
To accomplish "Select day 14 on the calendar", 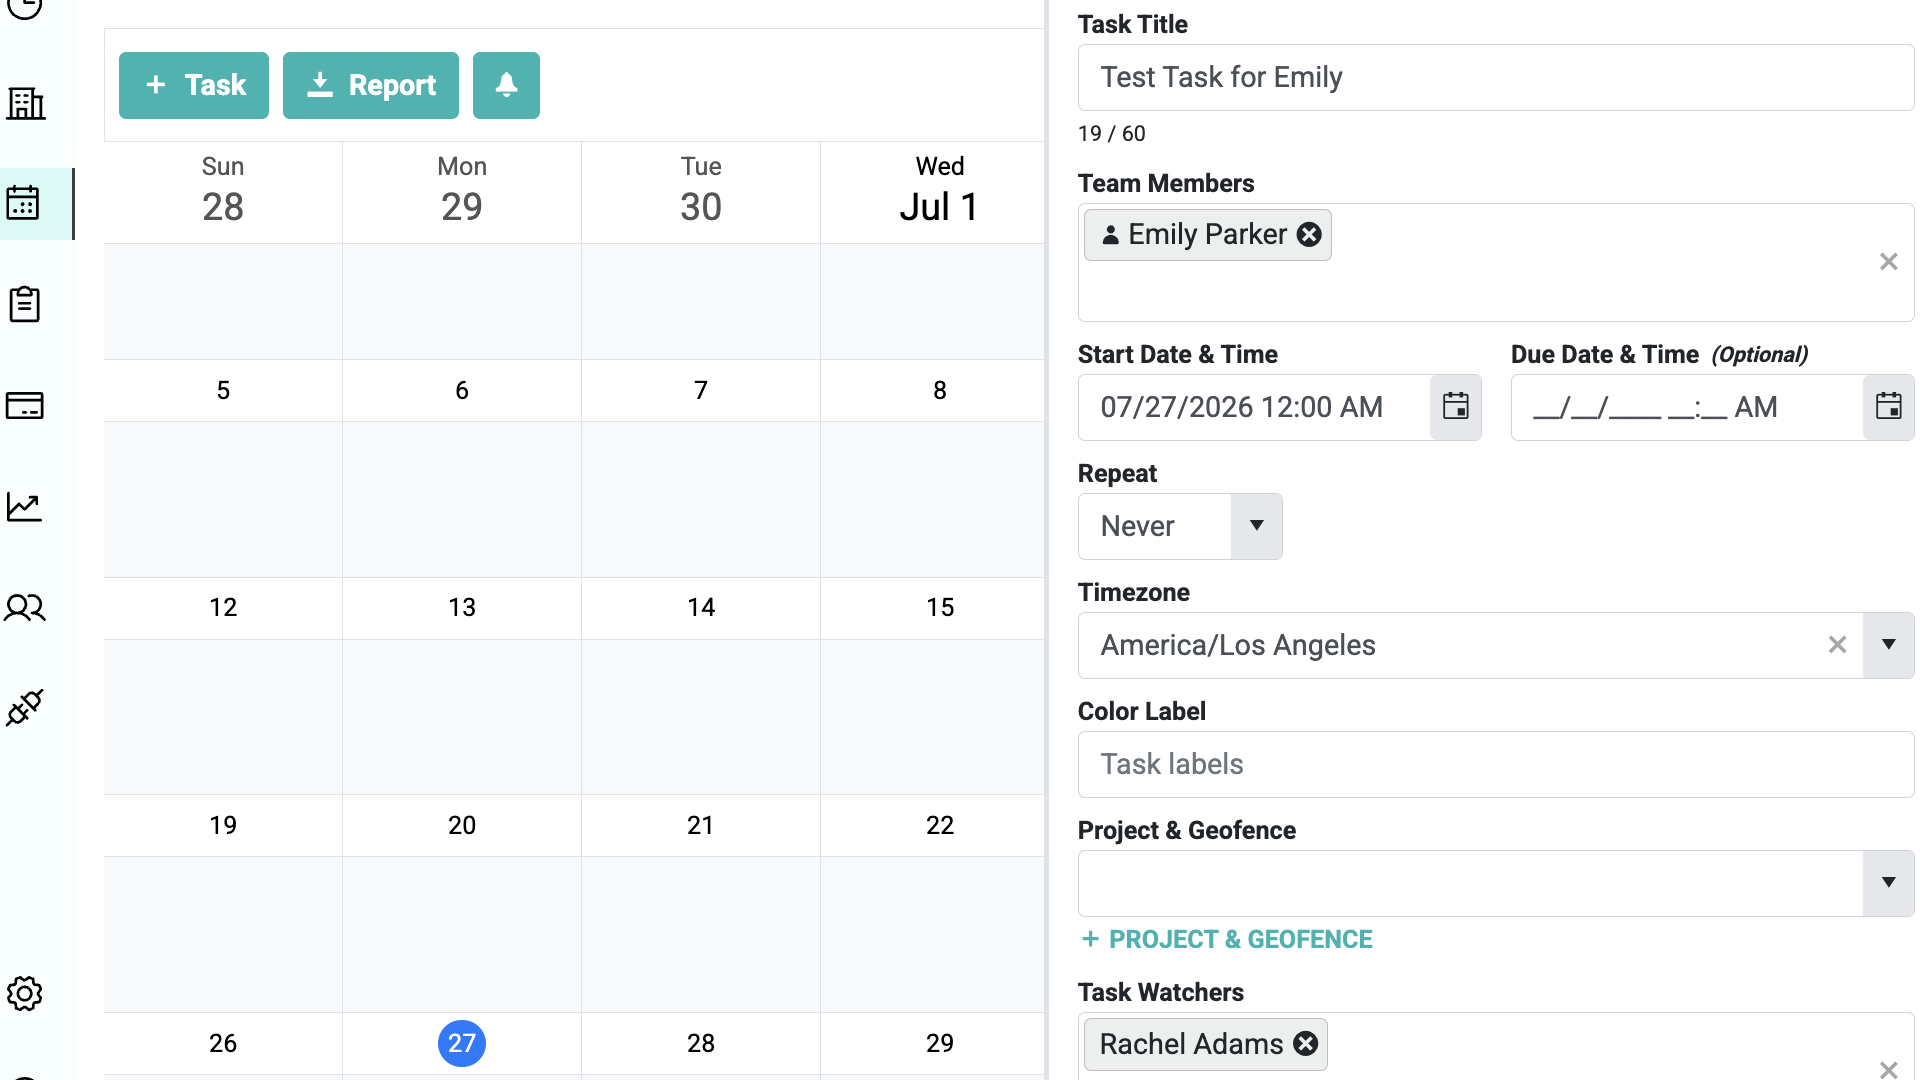I will click(701, 607).
